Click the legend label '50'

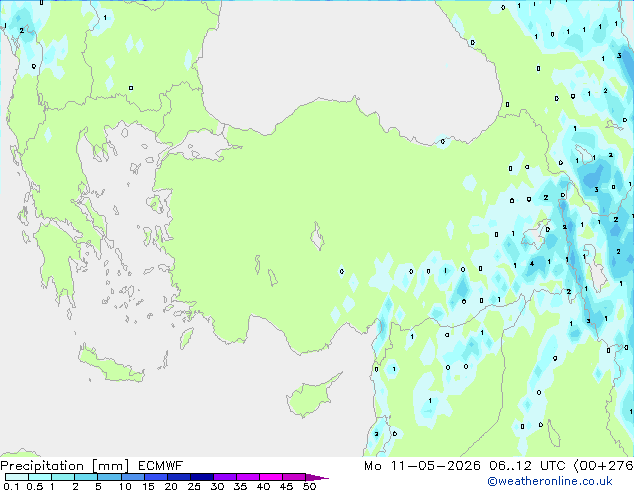click(x=309, y=486)
